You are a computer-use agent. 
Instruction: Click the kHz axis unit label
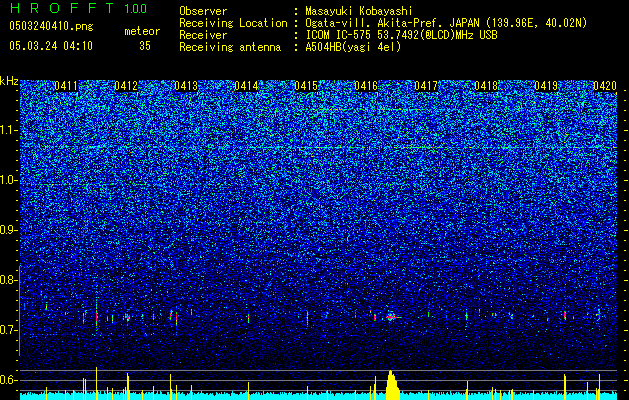point(9,81)
